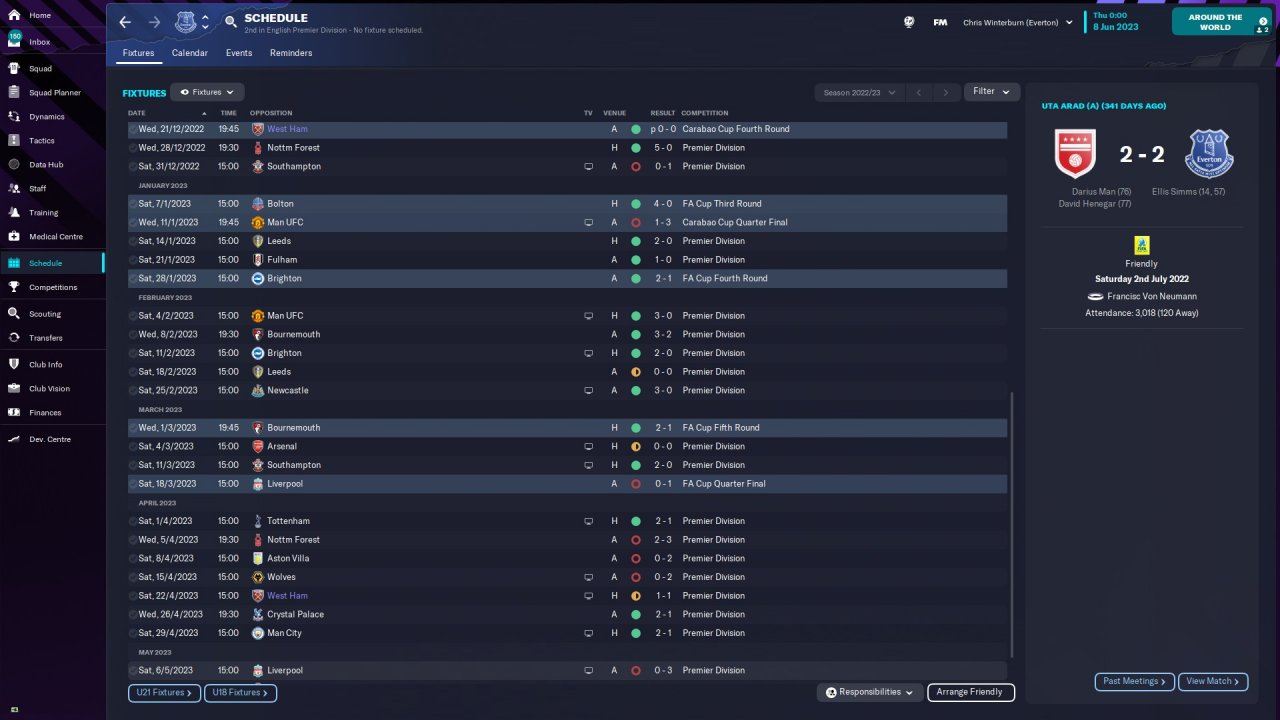The image size is (1280, 720).
Task: Go to the Staff section
Action: click(38, 189)
